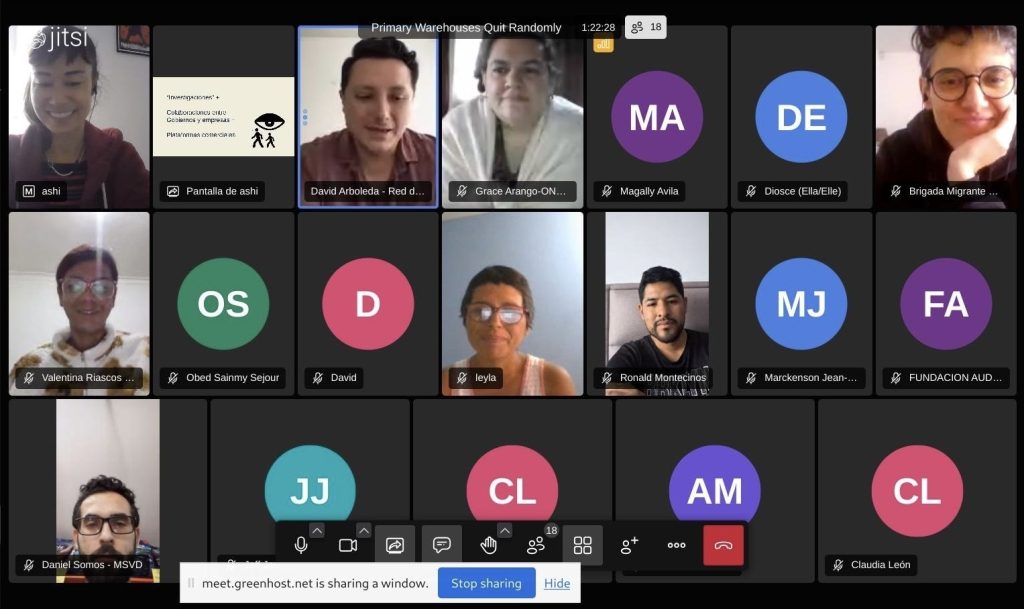Raise your hand
Viewport: 1024px width, 609px height.
click(x=488, y=545)
